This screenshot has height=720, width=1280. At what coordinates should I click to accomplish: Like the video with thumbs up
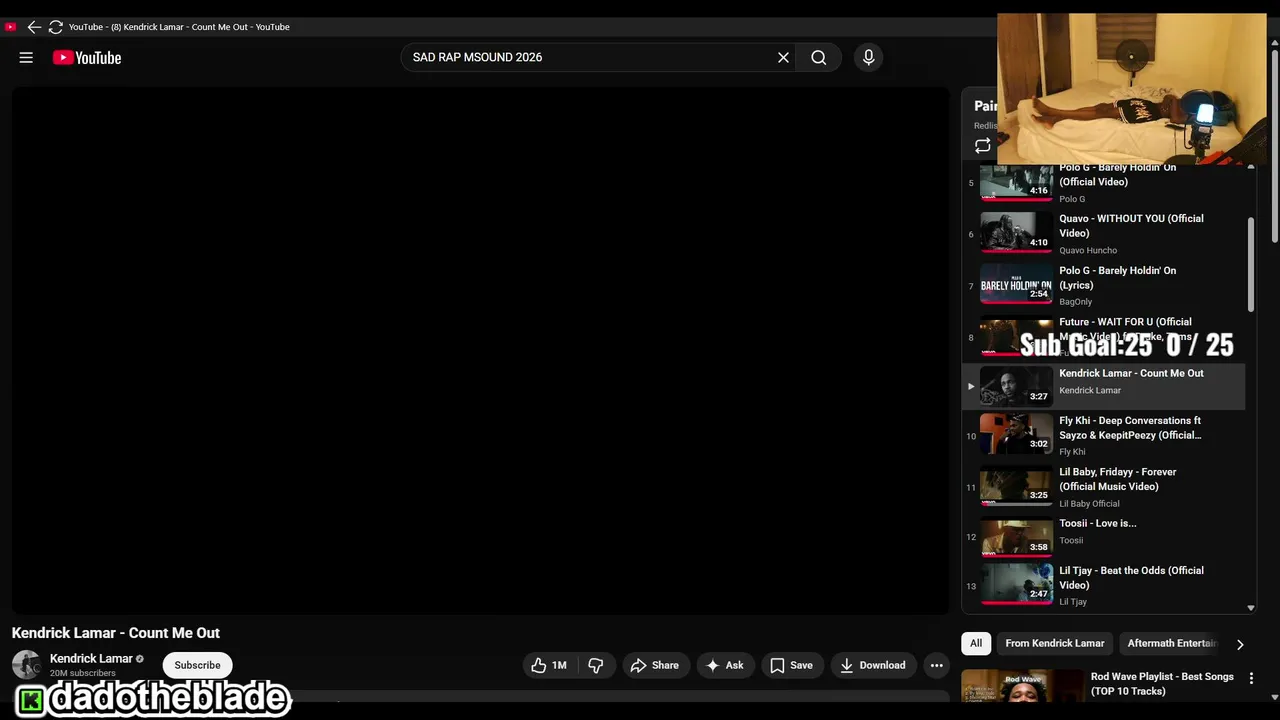tap(549, 665)
